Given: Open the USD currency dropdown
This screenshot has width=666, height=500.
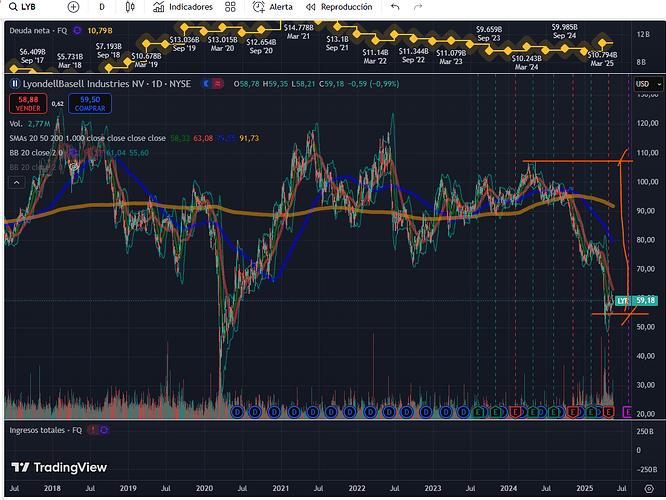Looking at the screenshot, I should 647,84.
